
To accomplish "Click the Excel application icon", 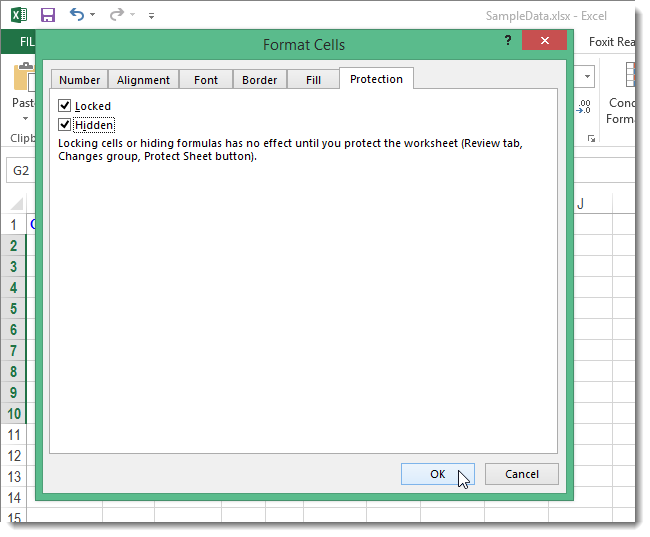I will (x=19, y=15).
